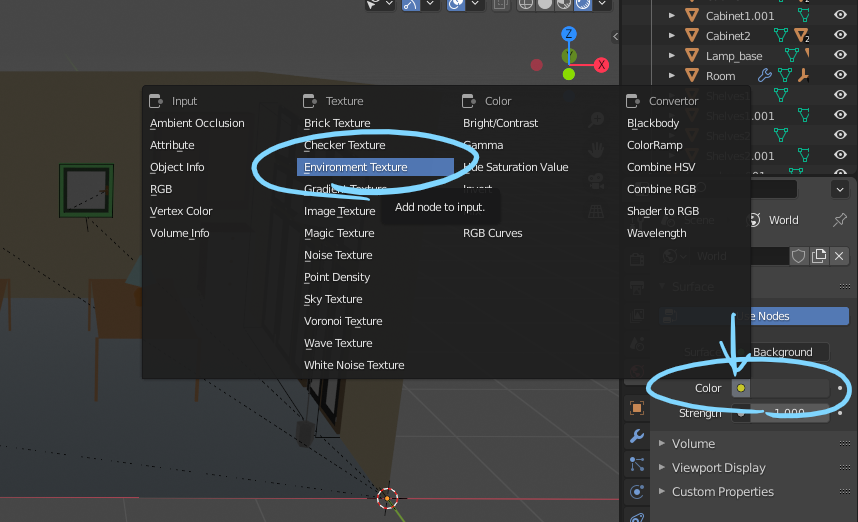Image resolution: width=858 pixels, height=522 pixels.
Task: Click the Cabinet1.001 orange object icon
Action: click(692, 15)
